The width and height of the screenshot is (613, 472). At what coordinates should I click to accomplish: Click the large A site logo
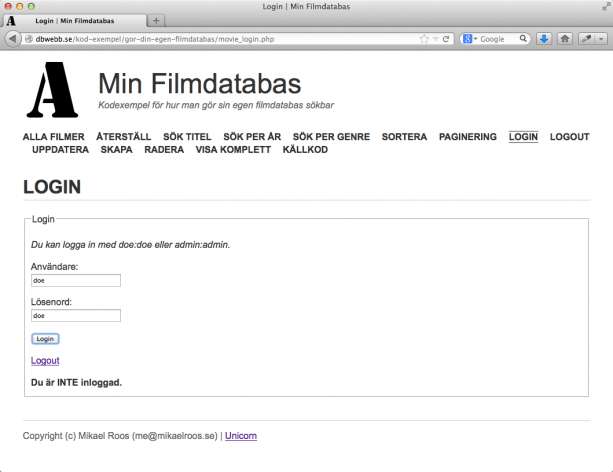[52, 90]
